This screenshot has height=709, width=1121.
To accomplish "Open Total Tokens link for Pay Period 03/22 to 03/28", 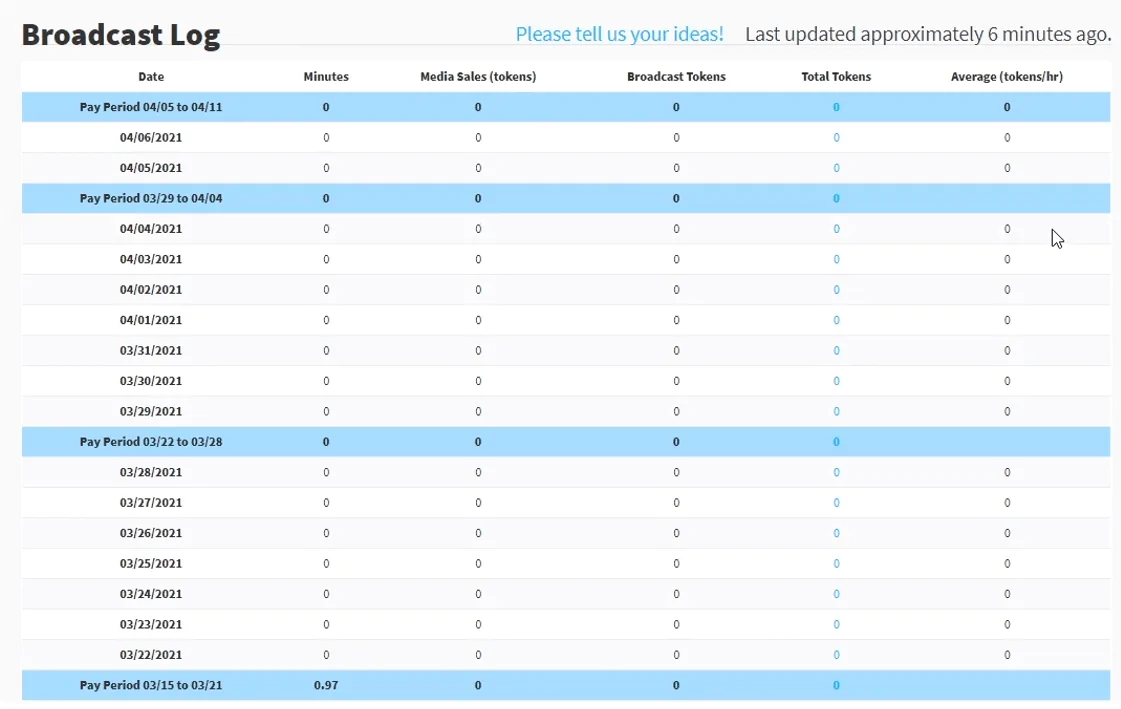I will click(x=836, y=442).
